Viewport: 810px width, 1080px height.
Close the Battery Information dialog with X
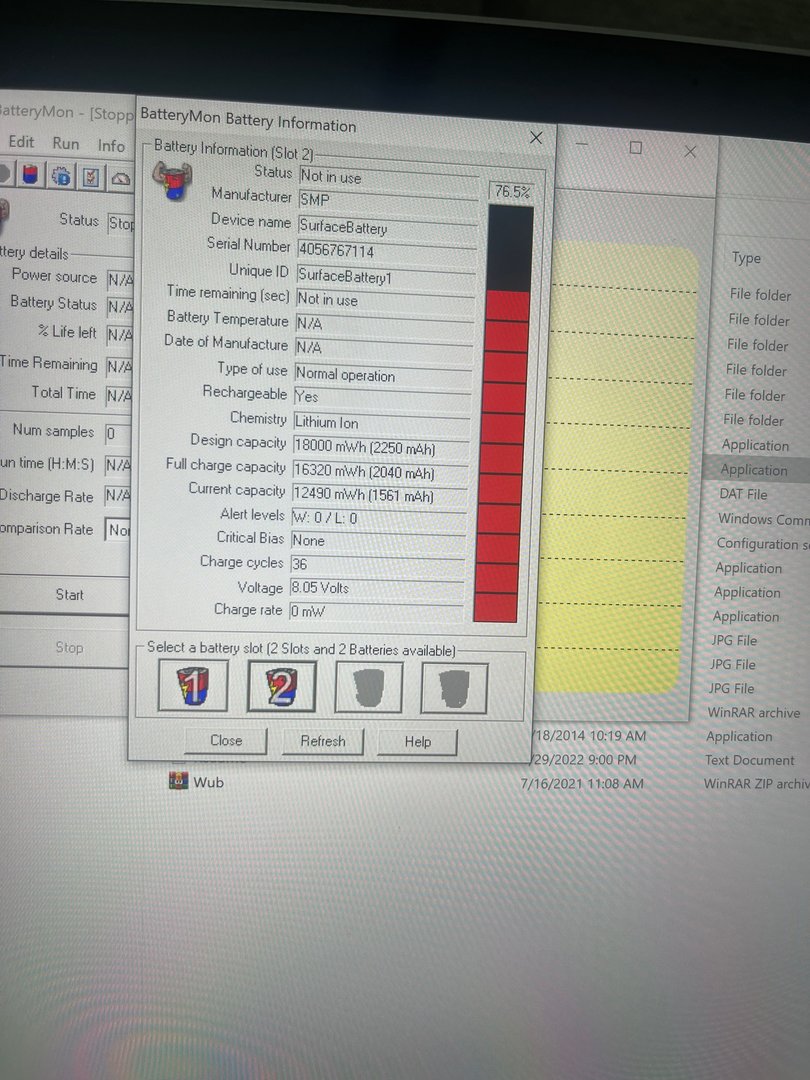536,138
